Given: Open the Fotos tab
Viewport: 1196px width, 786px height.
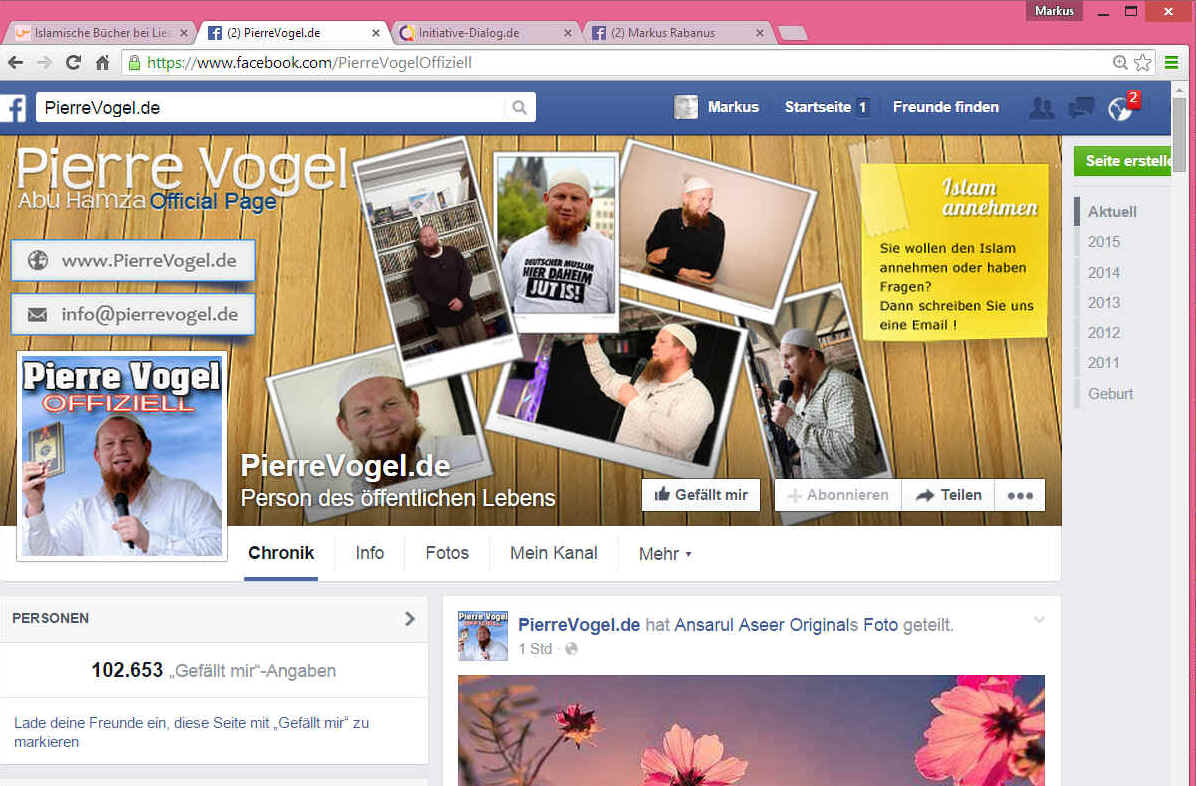Looking at the screenshot, I should [447, 553].
